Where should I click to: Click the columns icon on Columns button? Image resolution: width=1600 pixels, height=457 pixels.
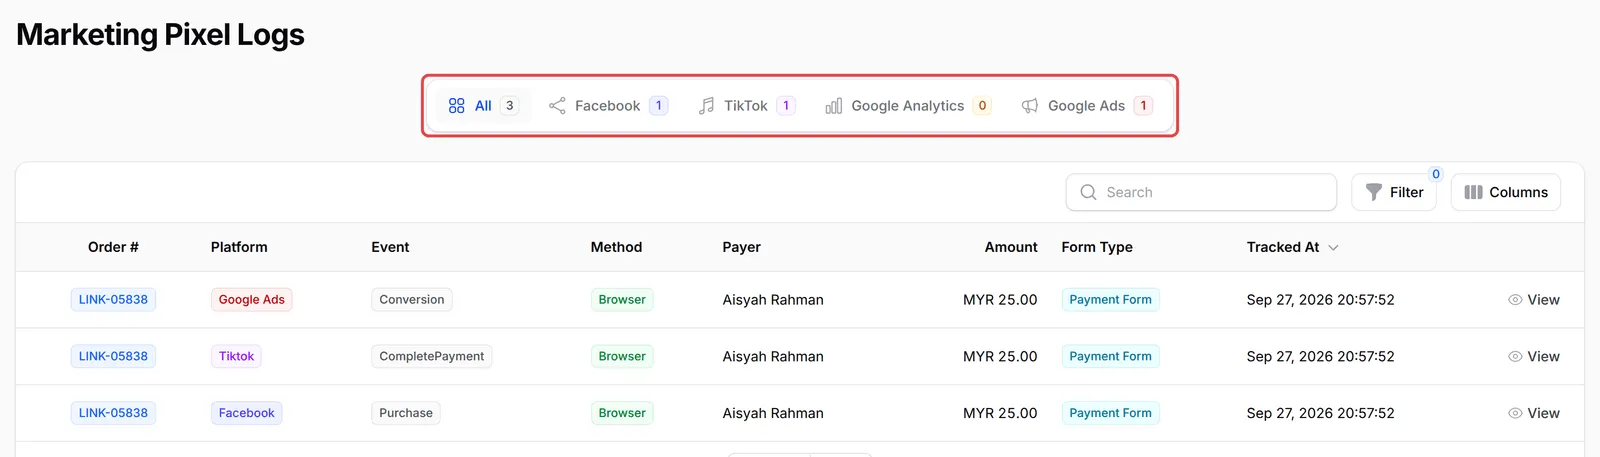tap(1474, 192)
